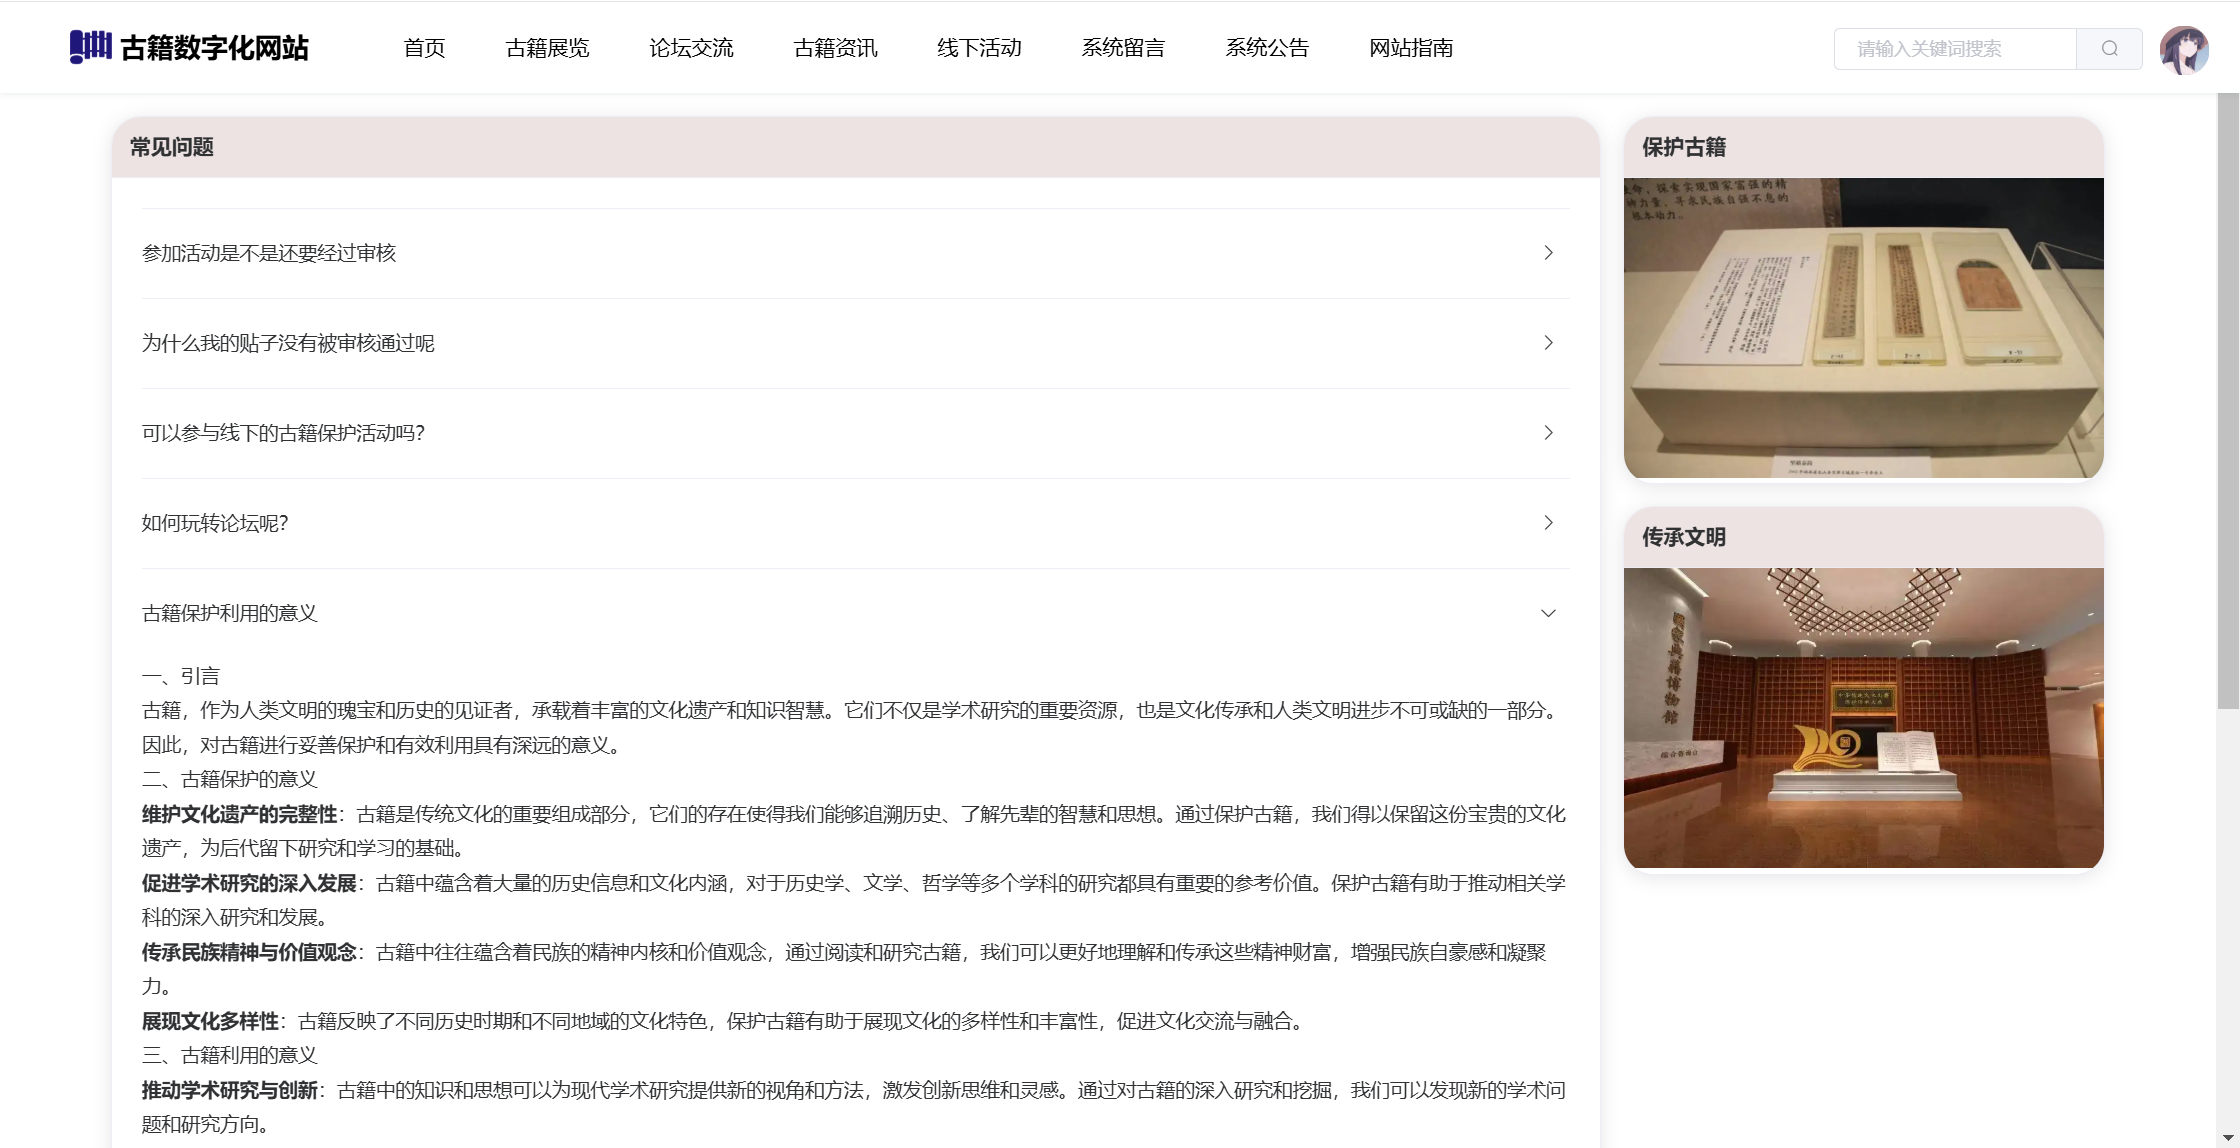Open the 首页 menu item
This screenshot has height=1148, width=2240.
424,48
